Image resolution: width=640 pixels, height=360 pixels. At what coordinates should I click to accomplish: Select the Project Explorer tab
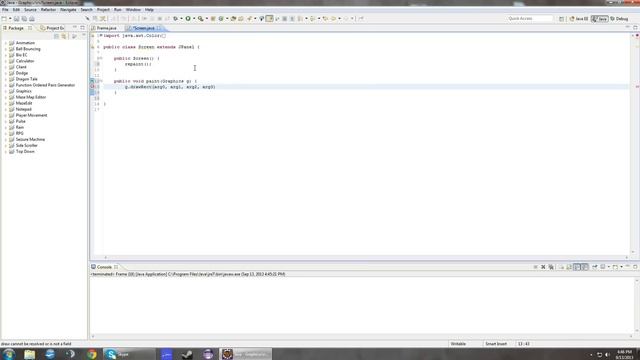pyautogui.click(x=52, y=28)
